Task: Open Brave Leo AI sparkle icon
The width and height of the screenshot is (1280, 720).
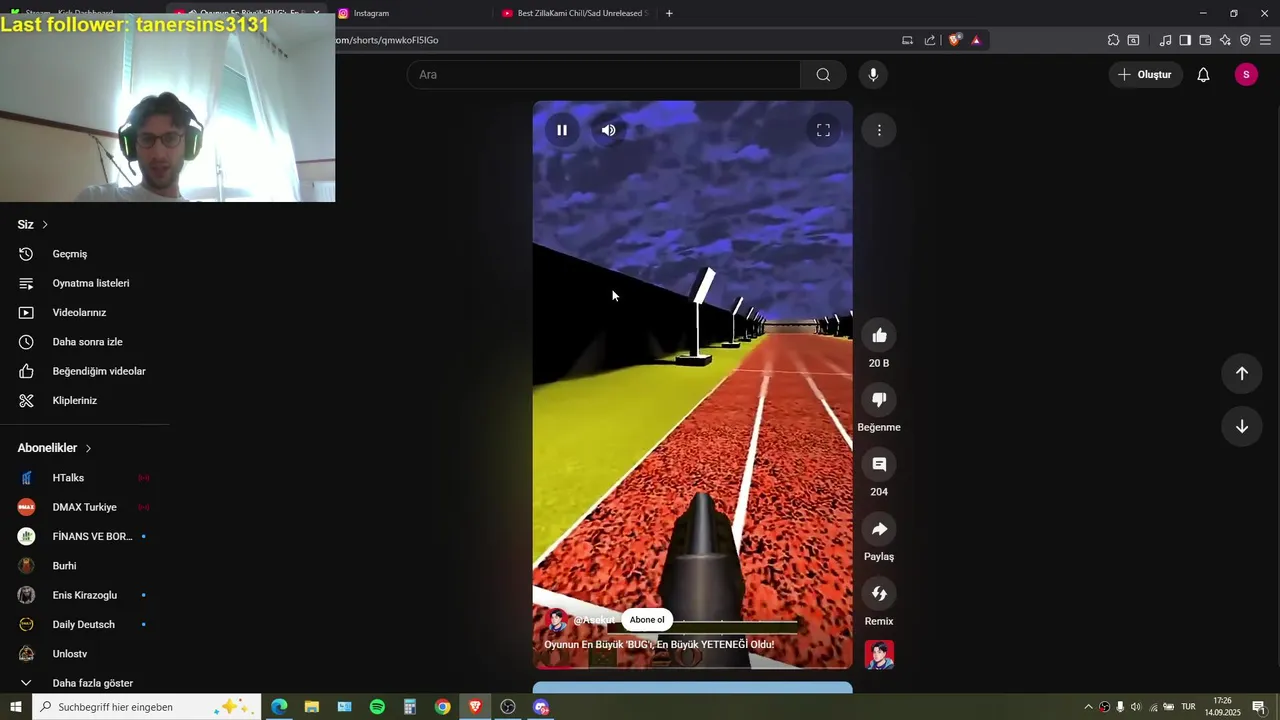Action: tap(1225, 40)
